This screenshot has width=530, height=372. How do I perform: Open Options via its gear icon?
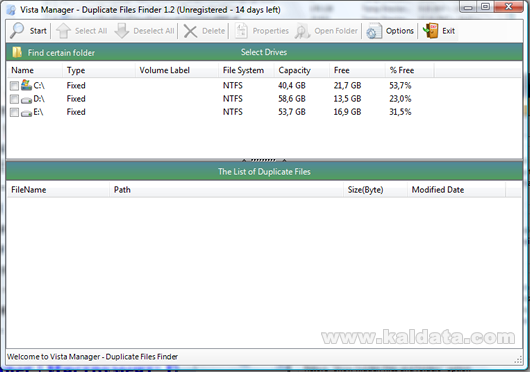click(374, 31)
